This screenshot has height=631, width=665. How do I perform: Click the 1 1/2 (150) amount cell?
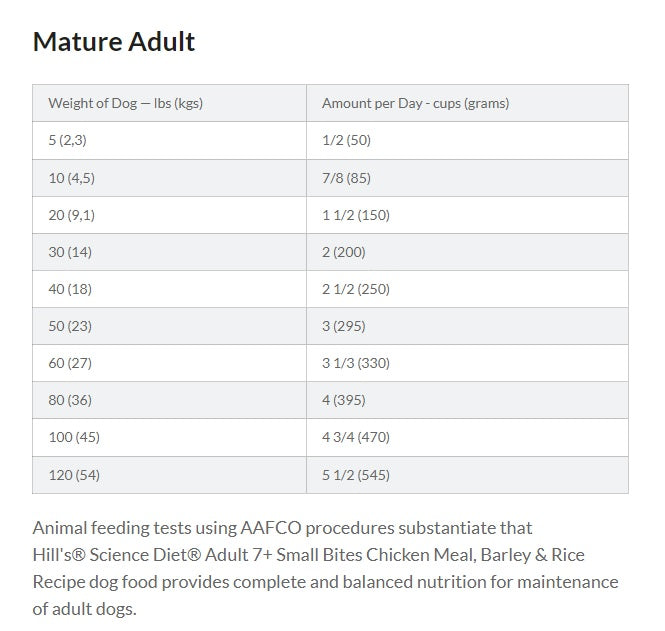click(467, 215)
